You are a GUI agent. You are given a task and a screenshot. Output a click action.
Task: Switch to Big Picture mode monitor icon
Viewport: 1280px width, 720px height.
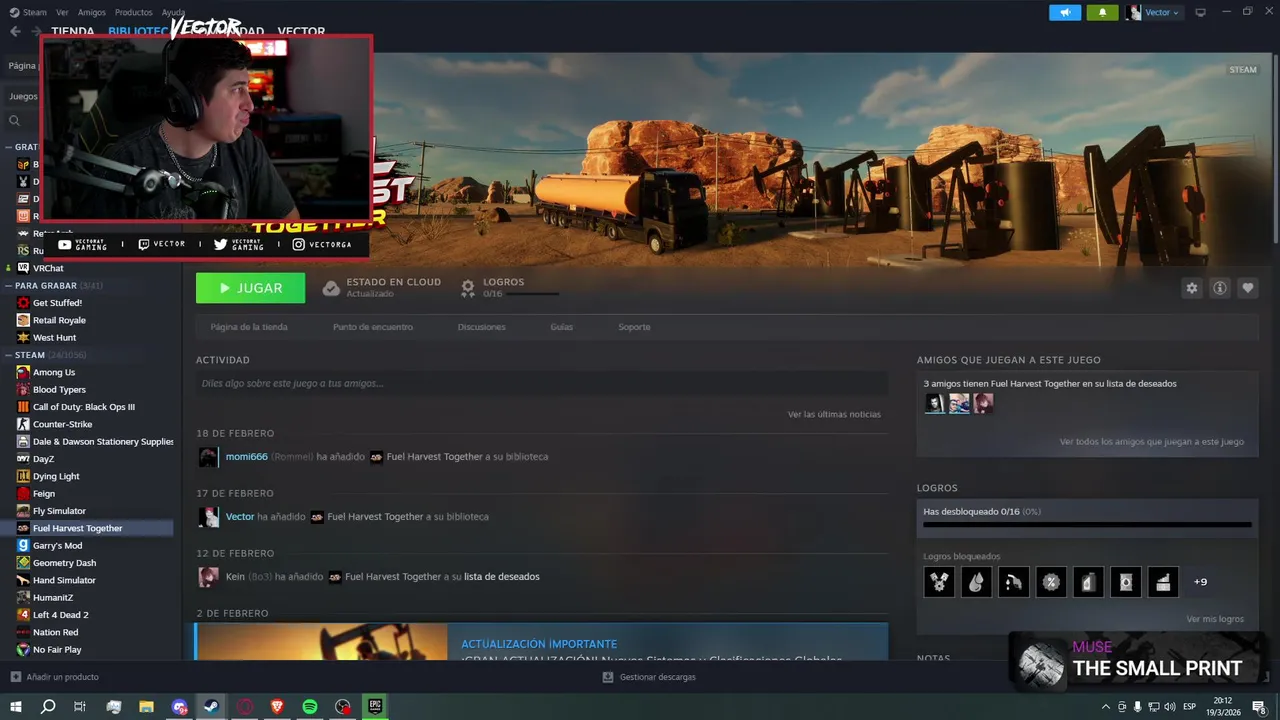click(x=1201, y=12)
